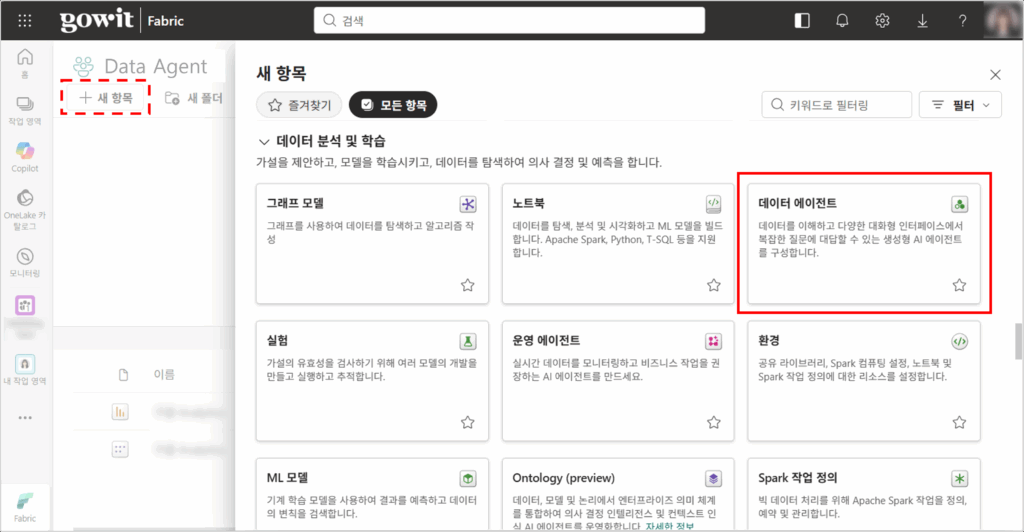The width and height of the screenshot is (1024, 532).
Task: Favorite the 데이터 에이전트 card star
Action: tap(959, 285)
